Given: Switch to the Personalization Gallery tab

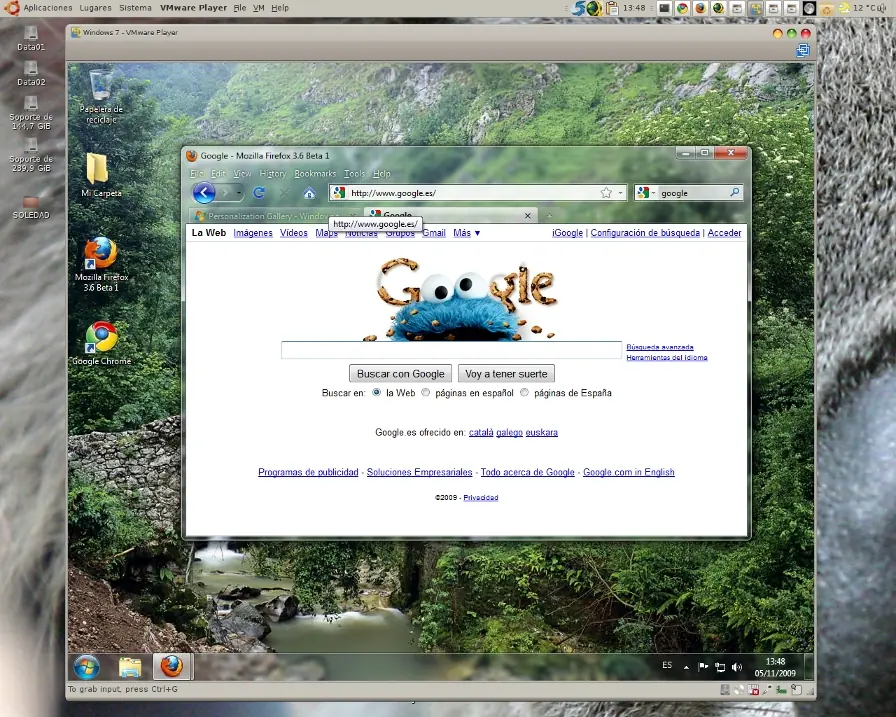Looking at the screenshot, I should click(x=274, y=216).
